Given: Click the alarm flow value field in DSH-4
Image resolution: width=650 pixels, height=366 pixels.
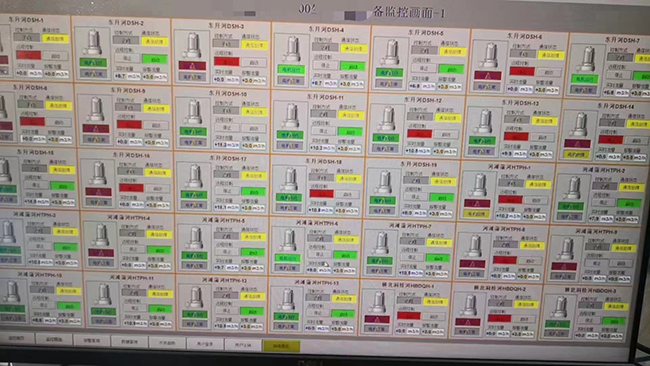Looking at the screenshot, I should tap(352, 84).
